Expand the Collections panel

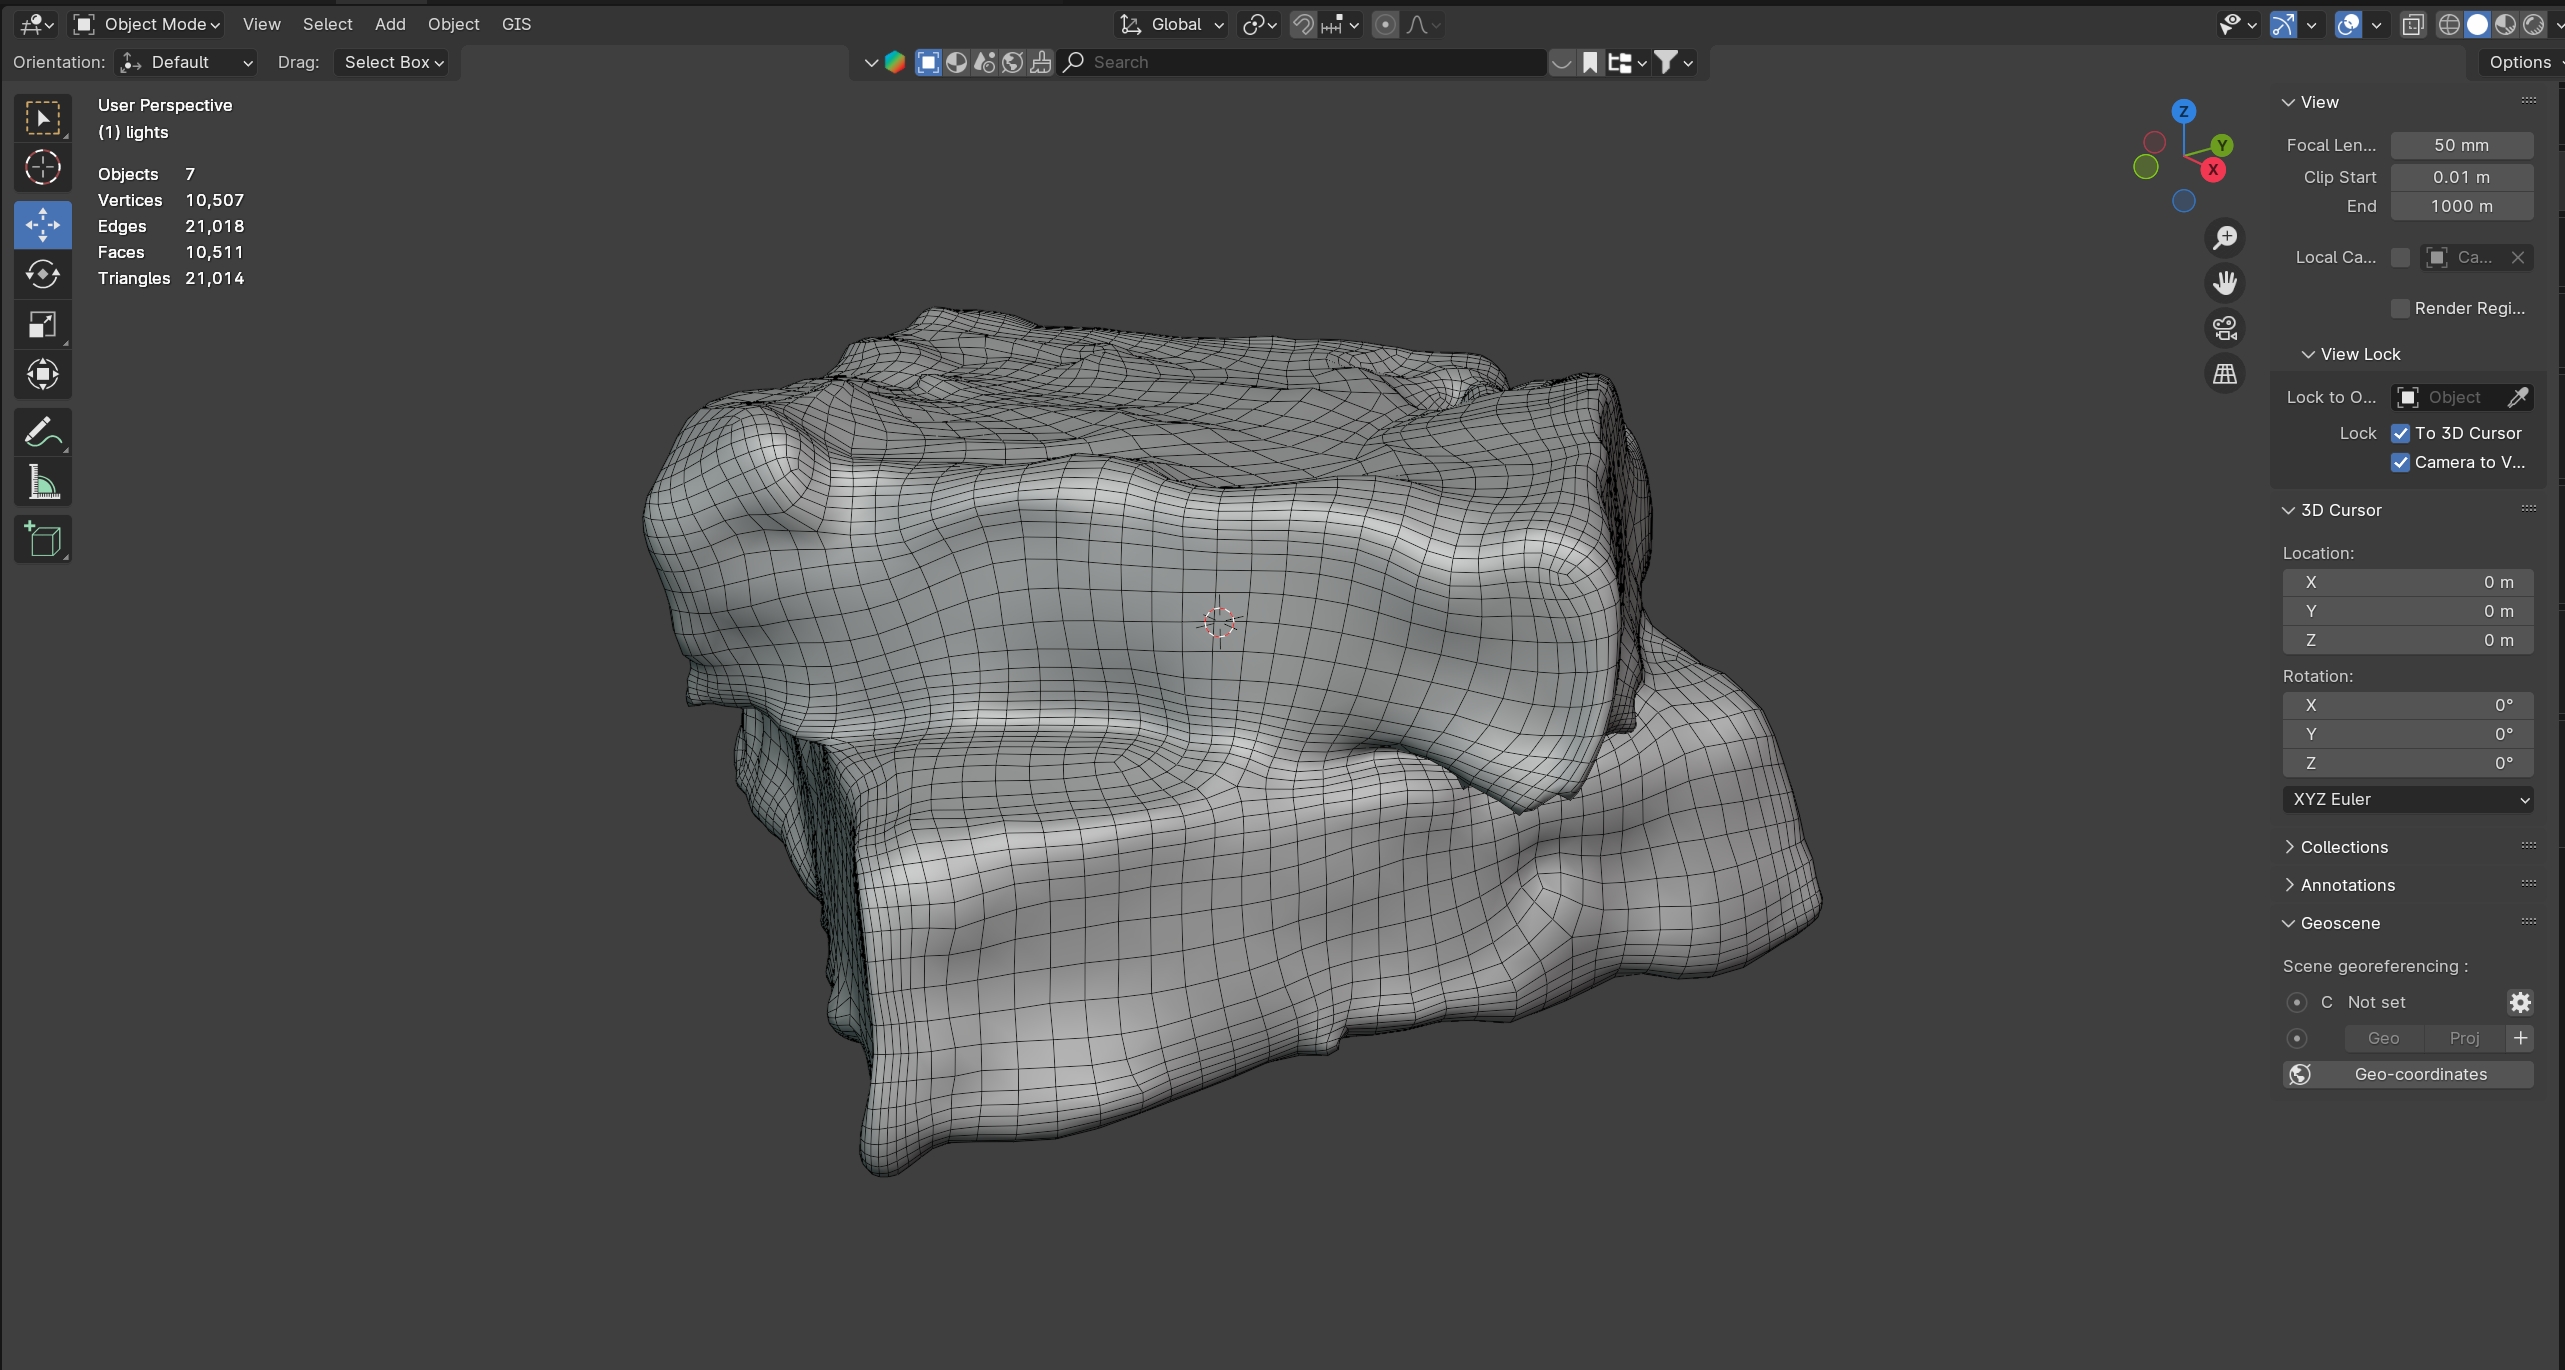pyautogui.click(x=2343, y=847)
